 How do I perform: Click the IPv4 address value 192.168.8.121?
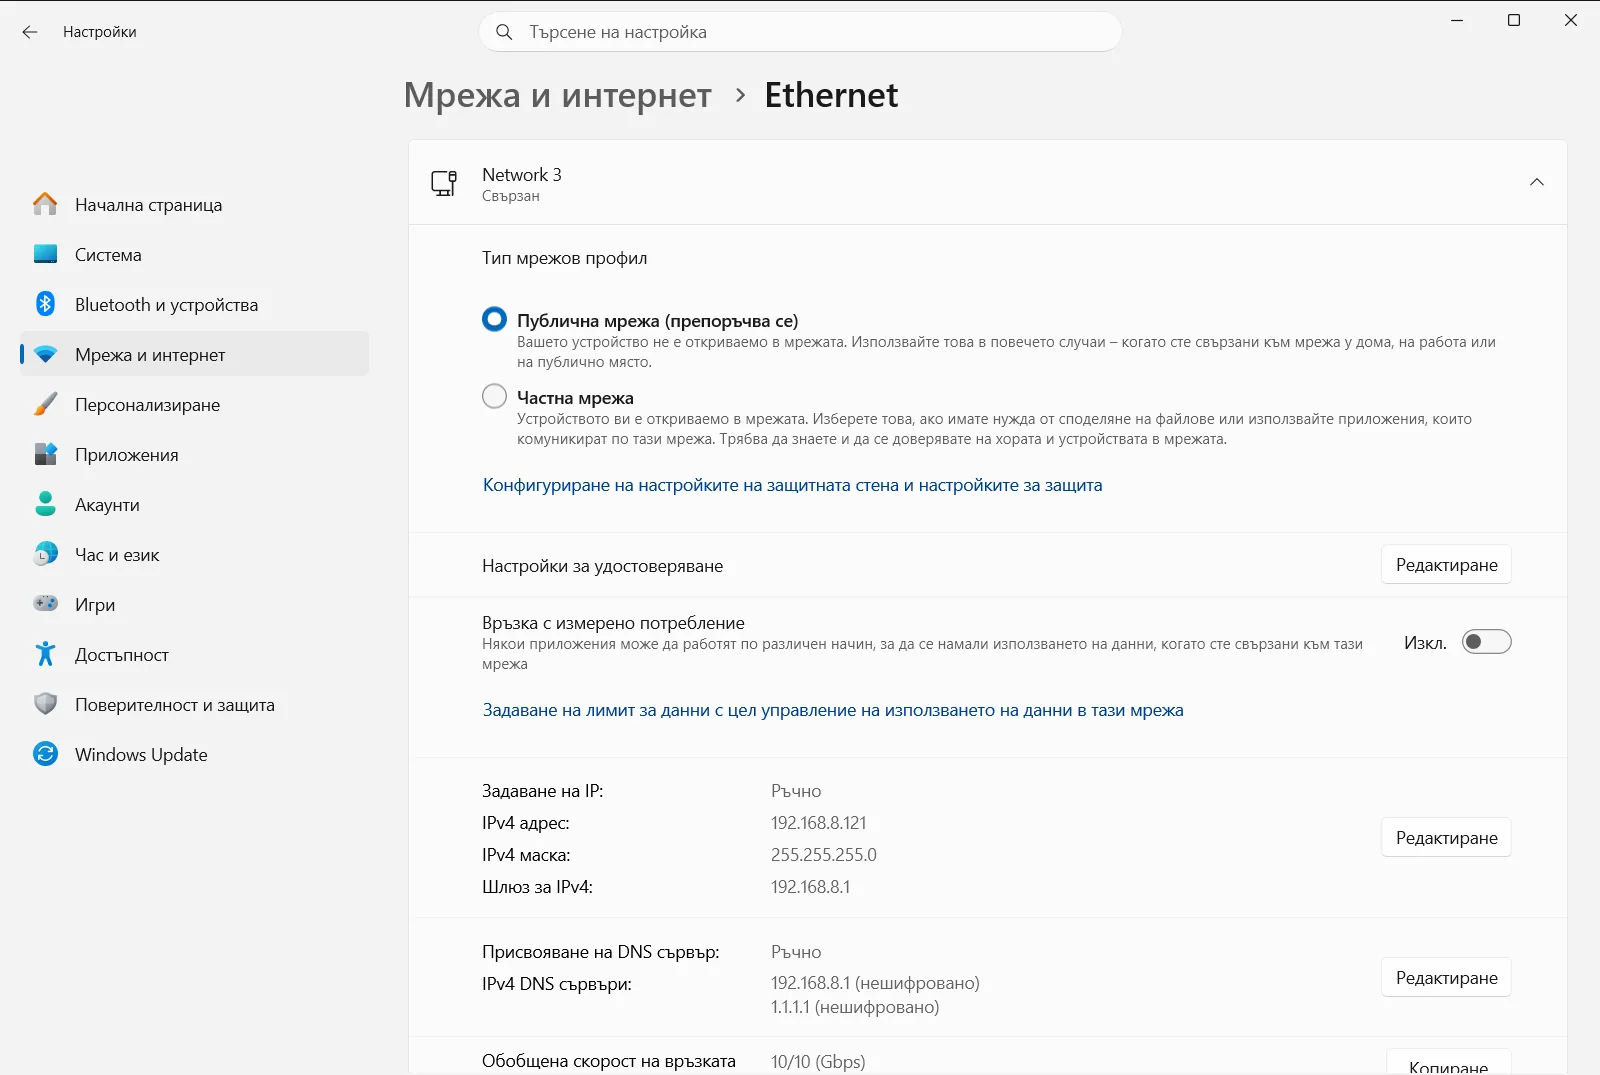[818, 823]
